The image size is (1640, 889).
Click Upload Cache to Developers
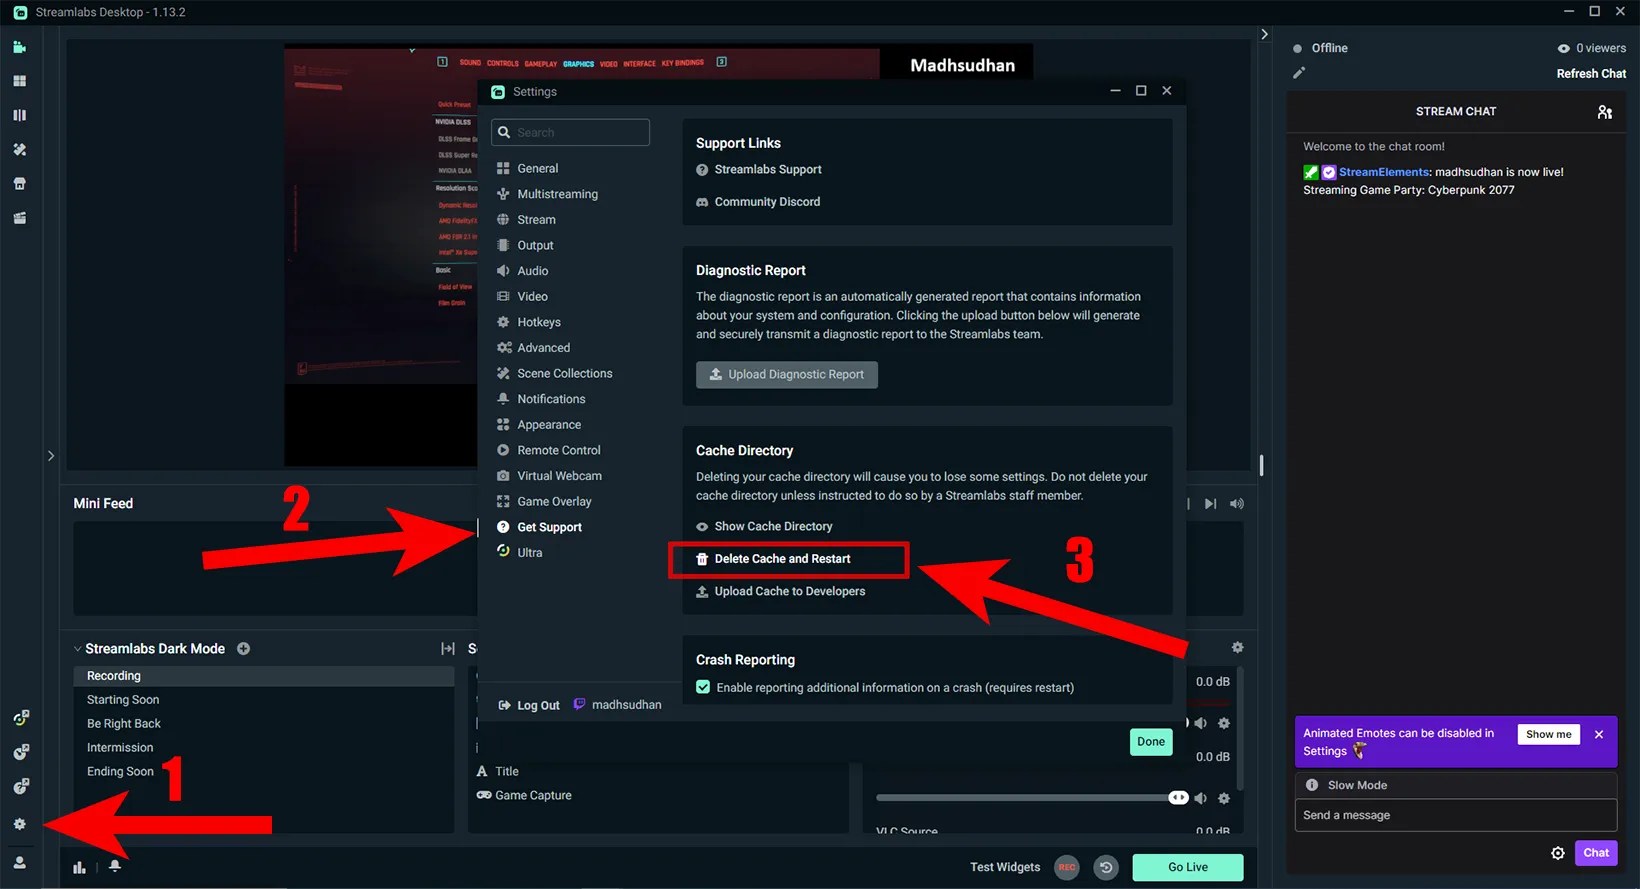point(780,591)
